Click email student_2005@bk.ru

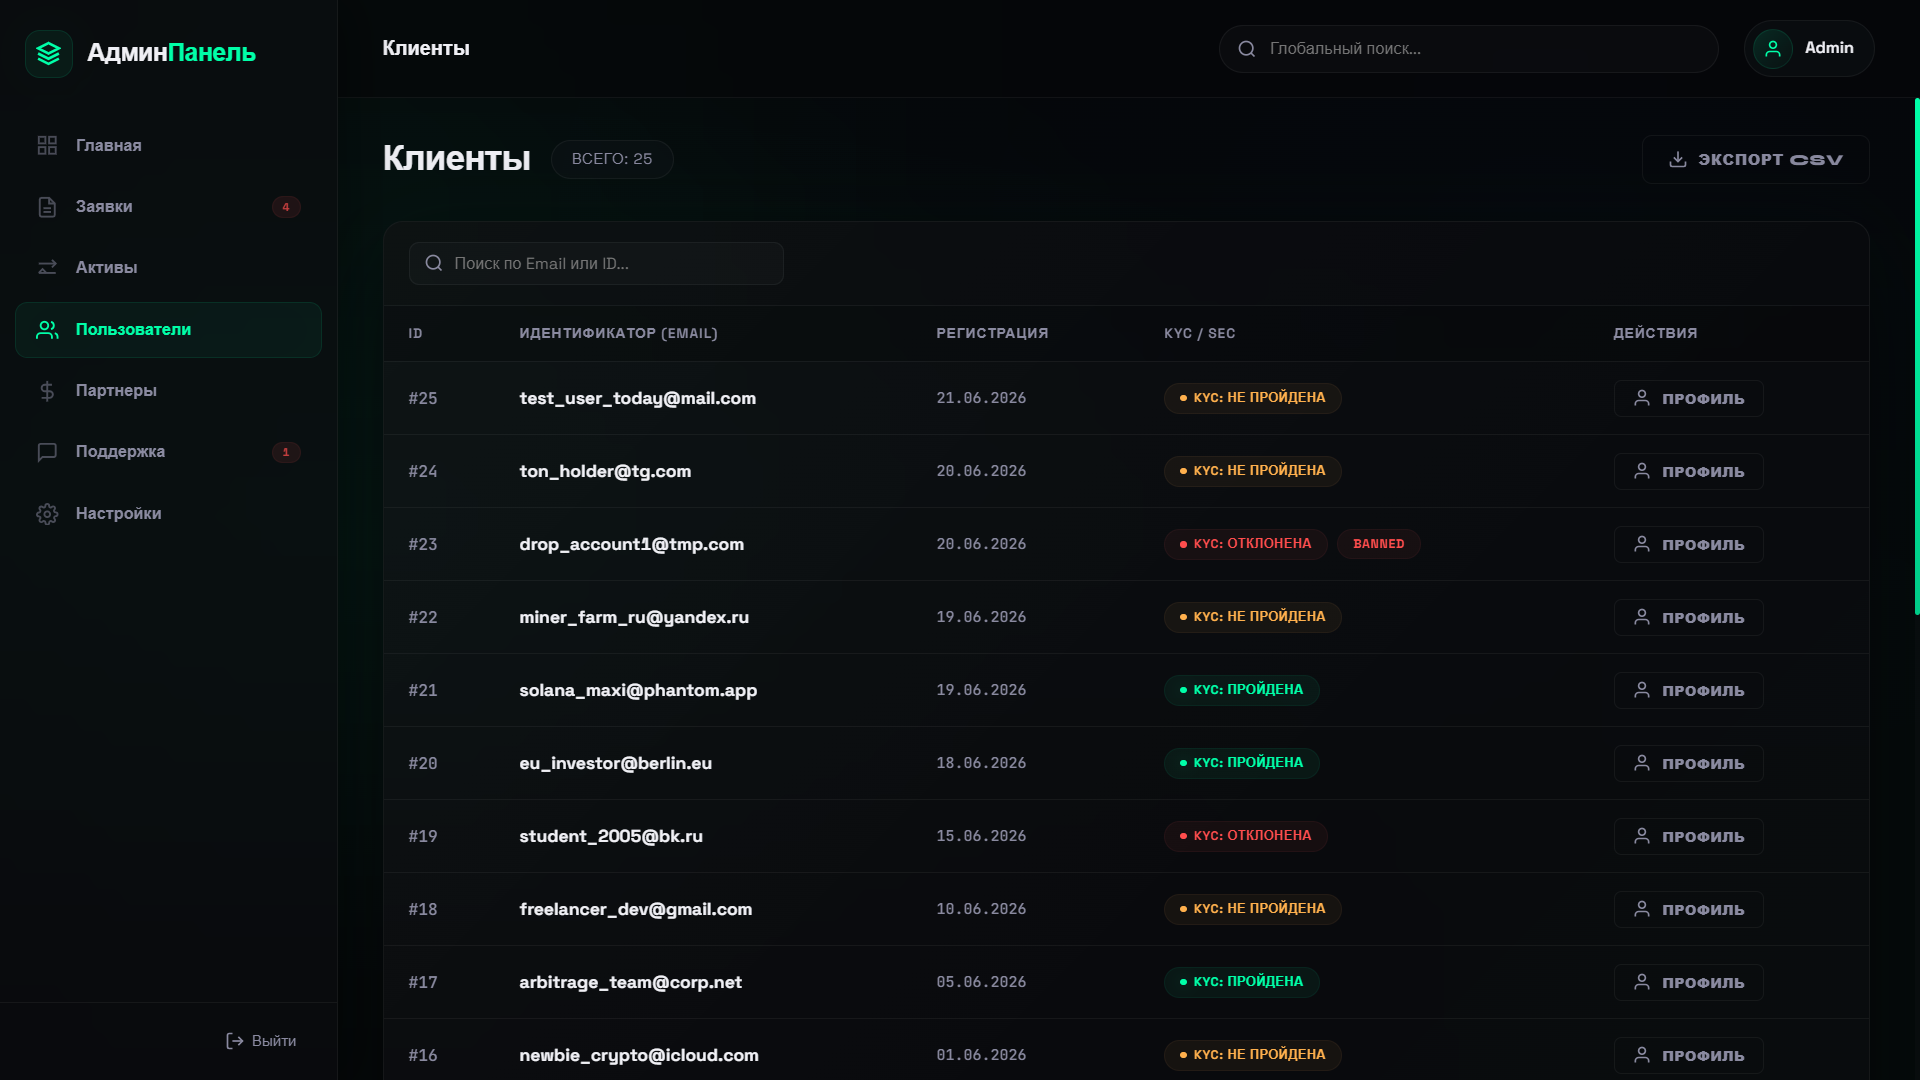611,836
